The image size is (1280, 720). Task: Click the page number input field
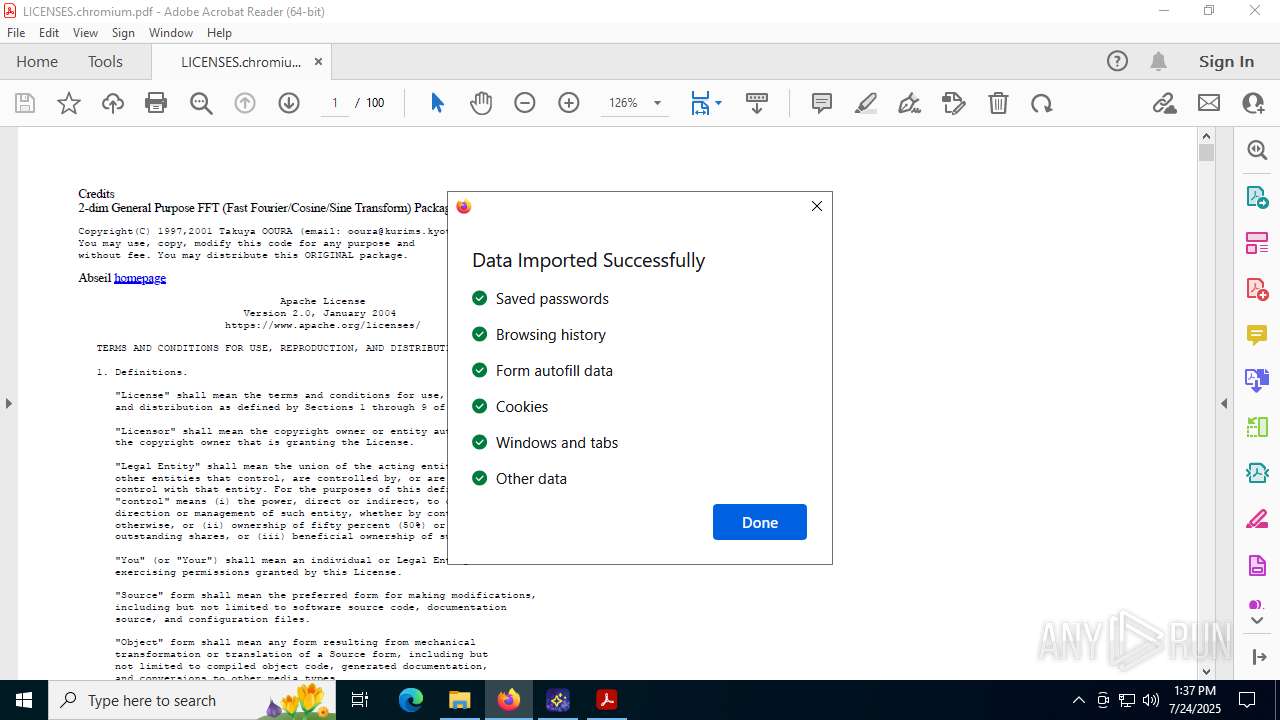(x=335, y=103)
